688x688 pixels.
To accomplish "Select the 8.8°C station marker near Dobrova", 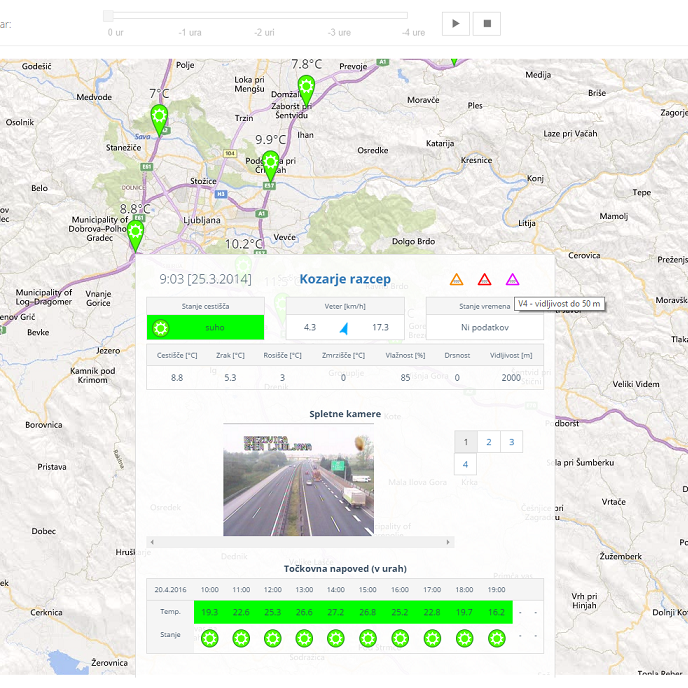I will point(135,234).
